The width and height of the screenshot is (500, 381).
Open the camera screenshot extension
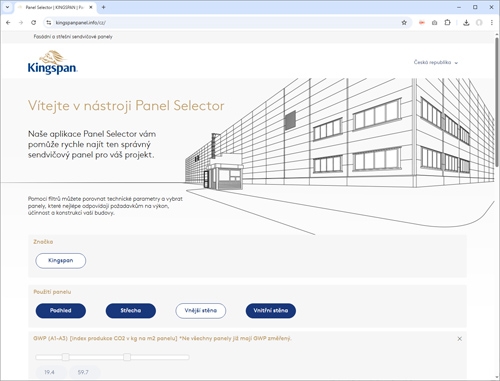pyautogui.click(x=434, y=23)
